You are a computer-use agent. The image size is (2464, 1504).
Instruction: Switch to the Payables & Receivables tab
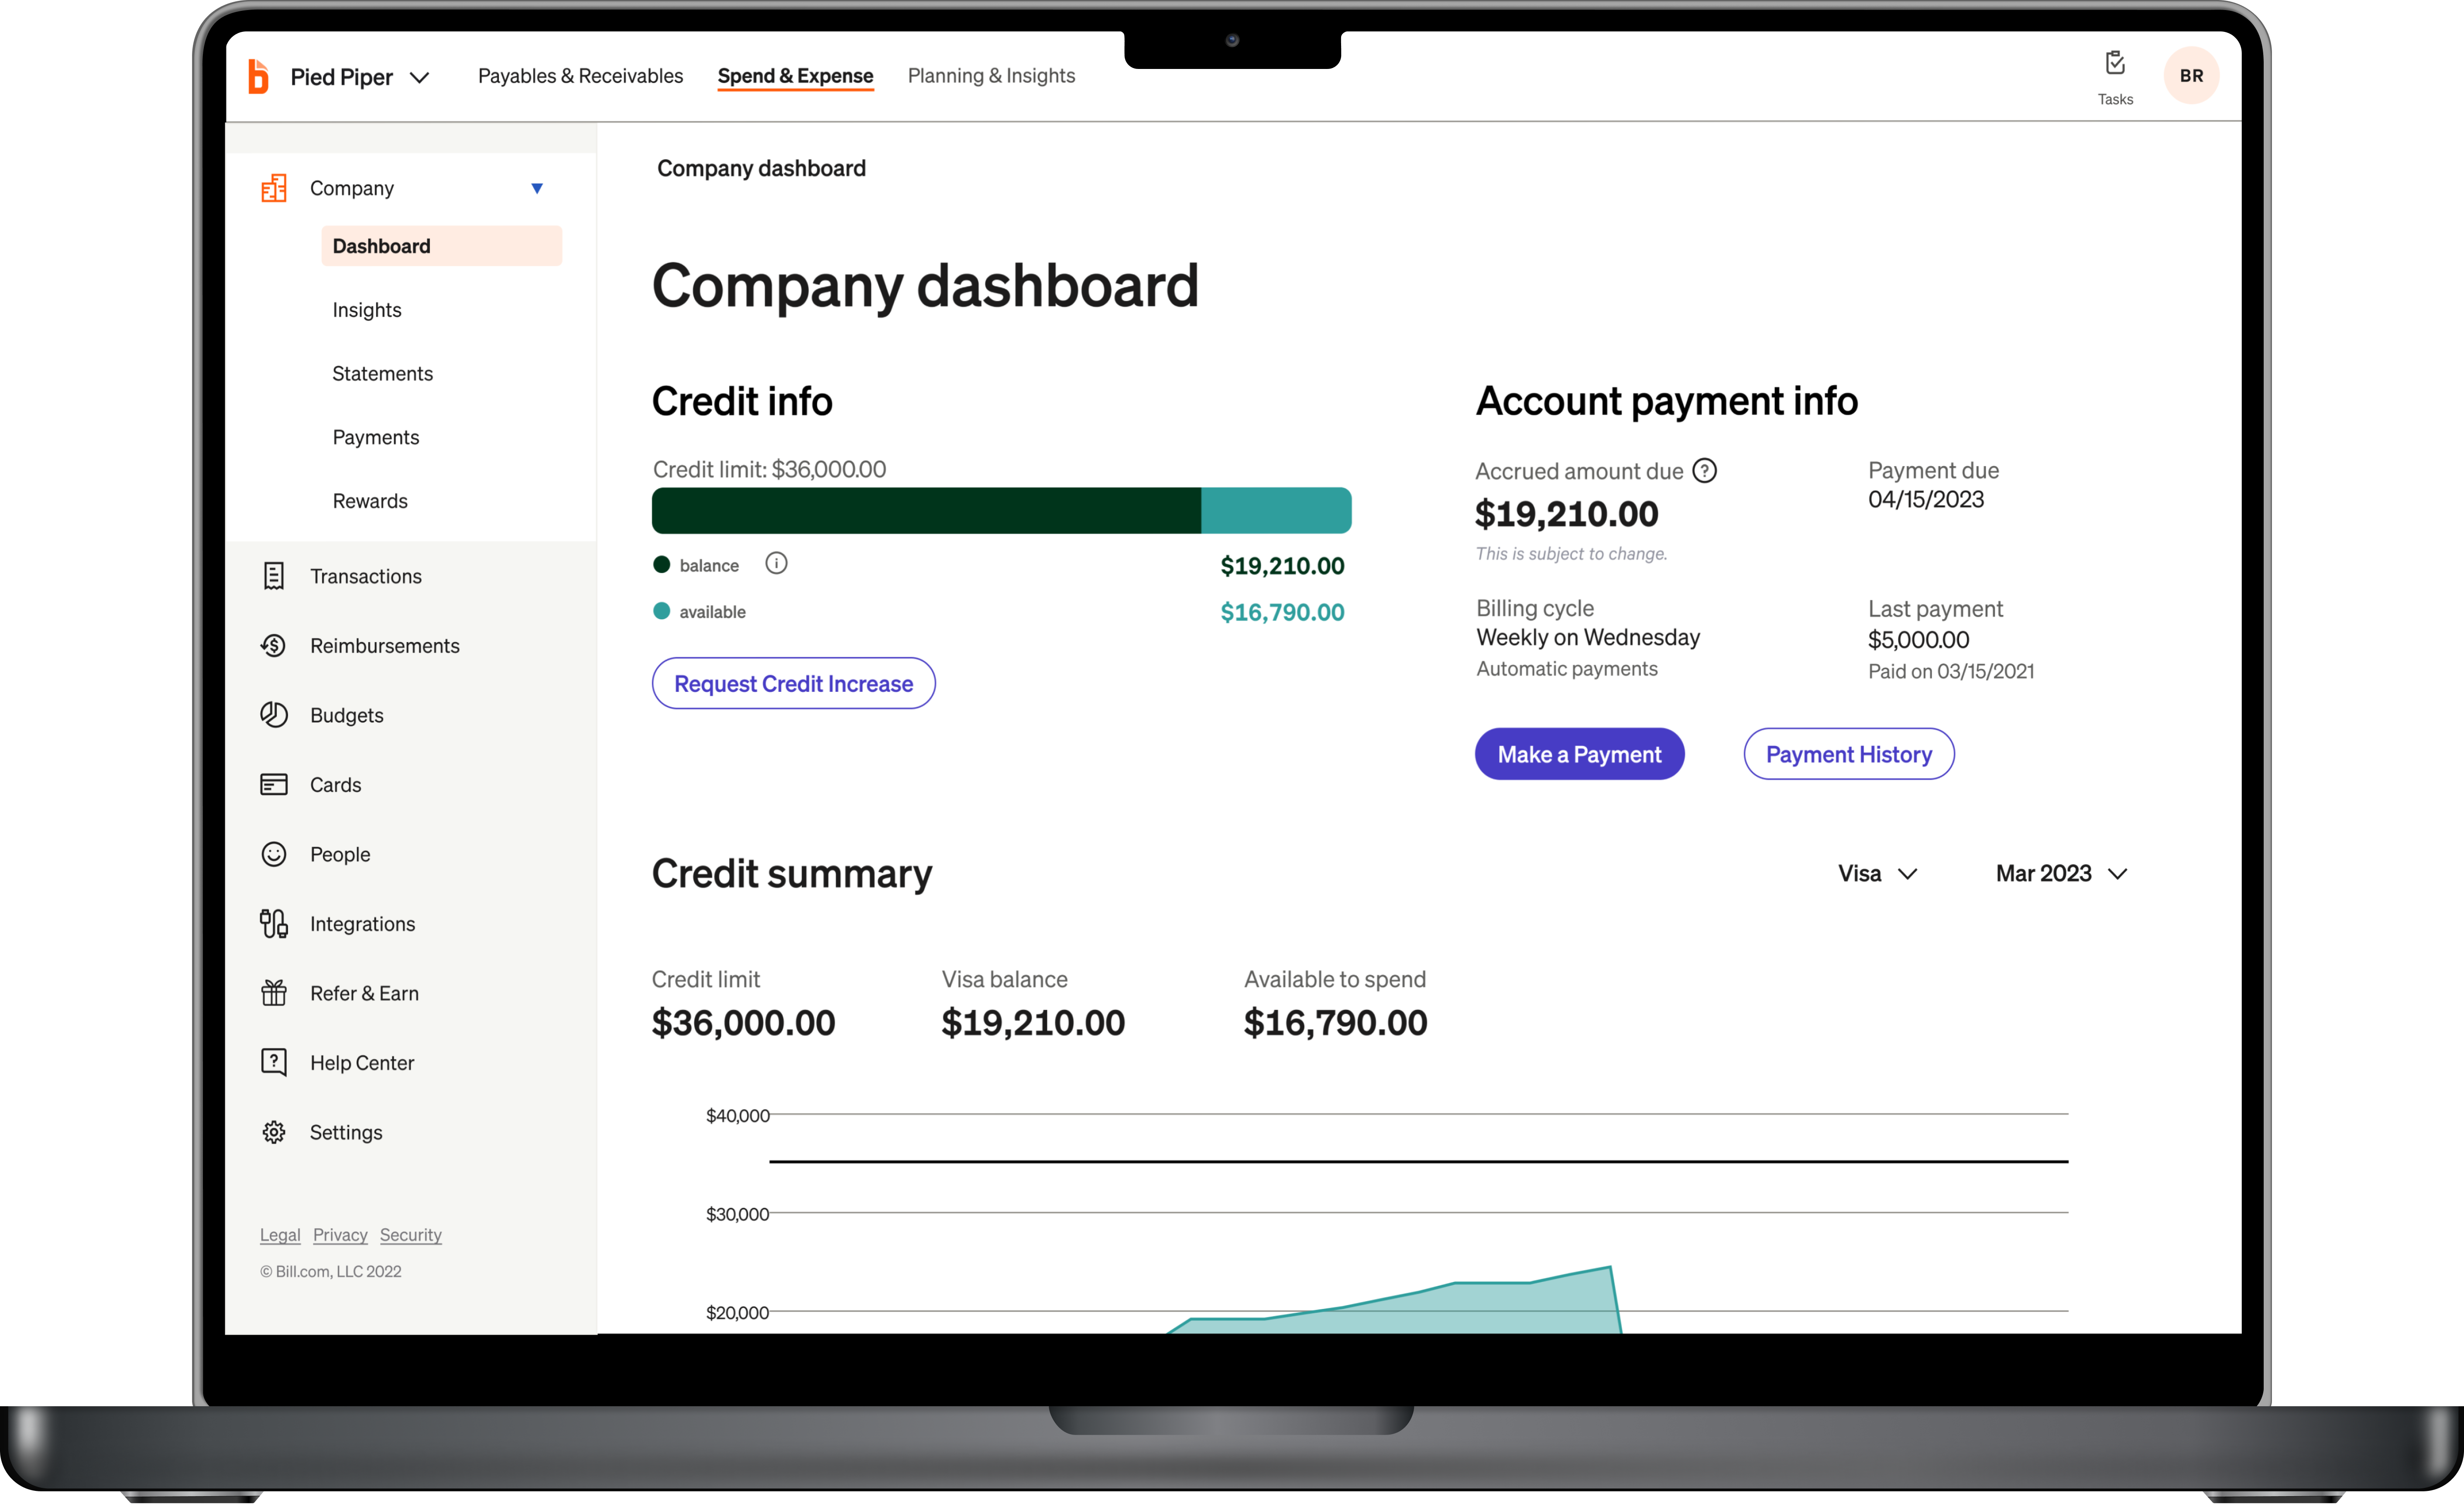(x=580, y=75)
